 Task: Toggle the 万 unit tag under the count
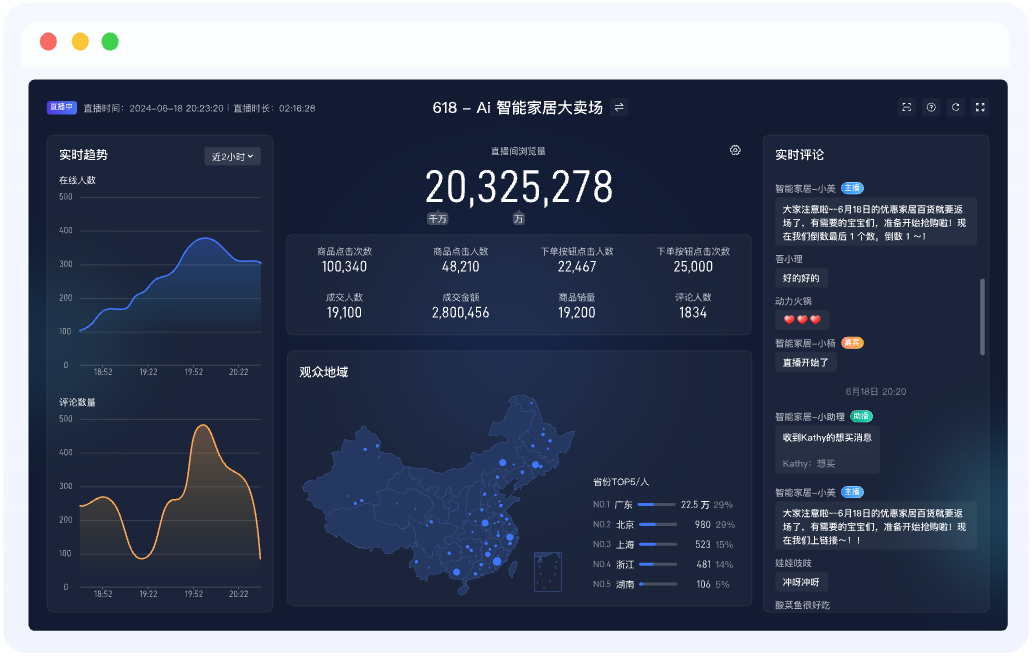(518, 218)
